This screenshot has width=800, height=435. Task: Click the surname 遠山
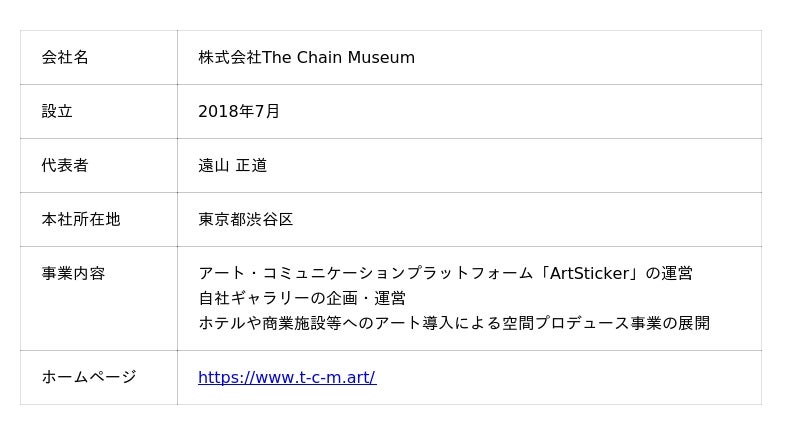(214, 165)
